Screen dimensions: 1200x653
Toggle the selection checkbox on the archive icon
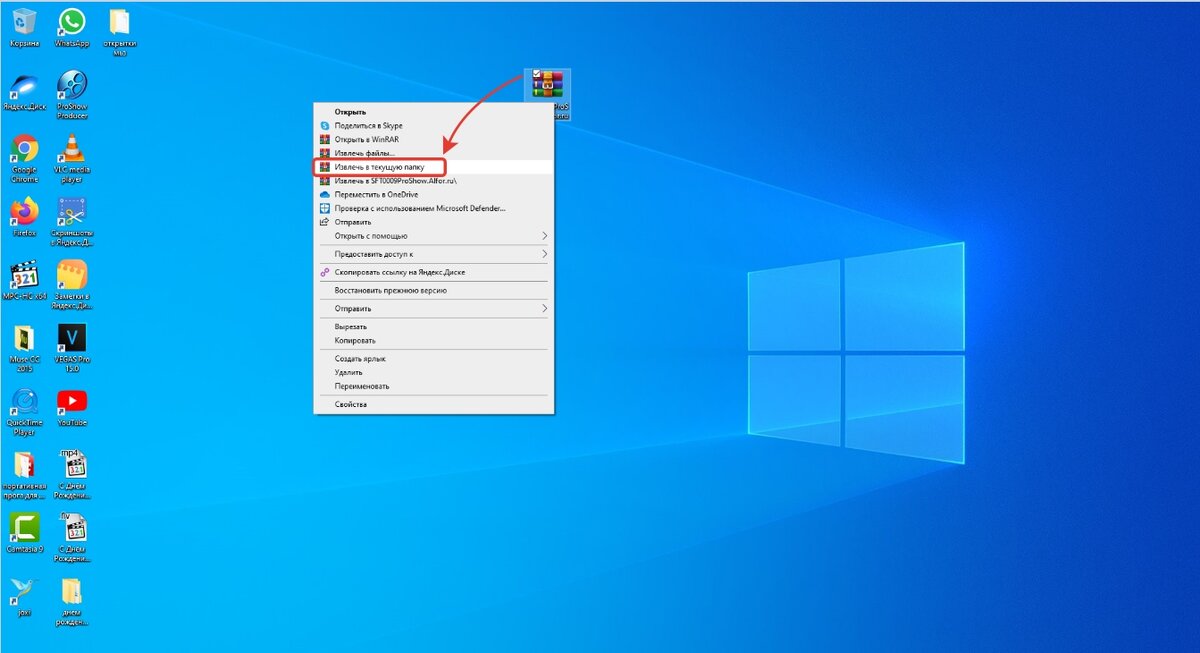[537, 74]
